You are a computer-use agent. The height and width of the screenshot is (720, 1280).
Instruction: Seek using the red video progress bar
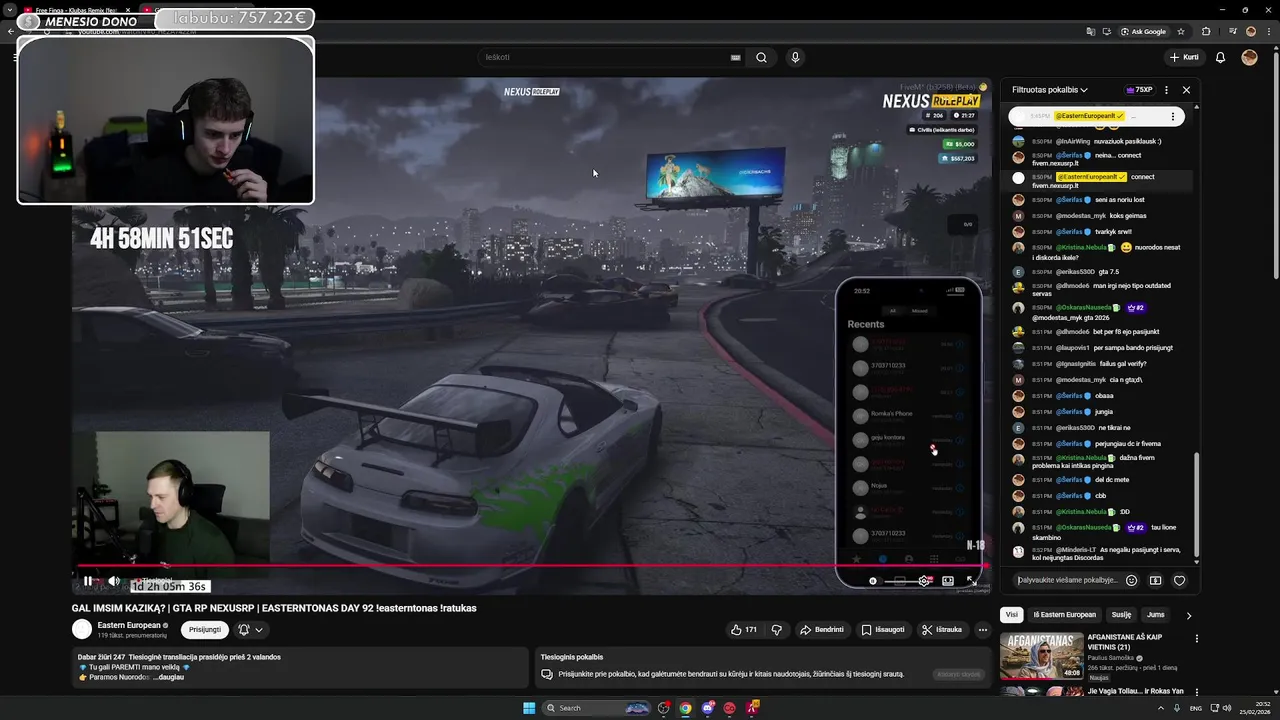pos(530,566)
